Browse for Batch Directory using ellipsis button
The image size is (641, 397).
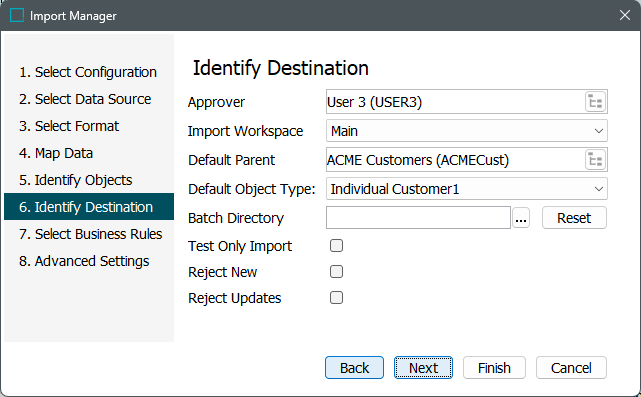pos(521,218)
